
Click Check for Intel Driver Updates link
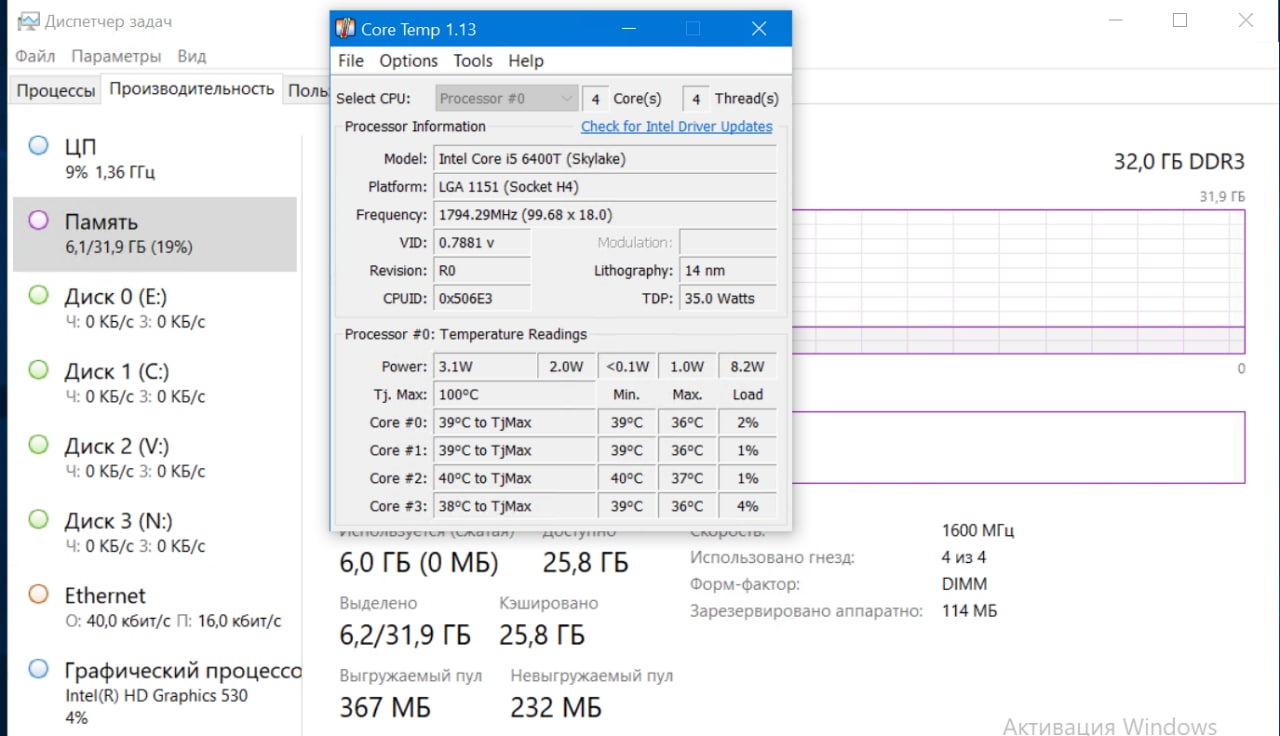677,127
